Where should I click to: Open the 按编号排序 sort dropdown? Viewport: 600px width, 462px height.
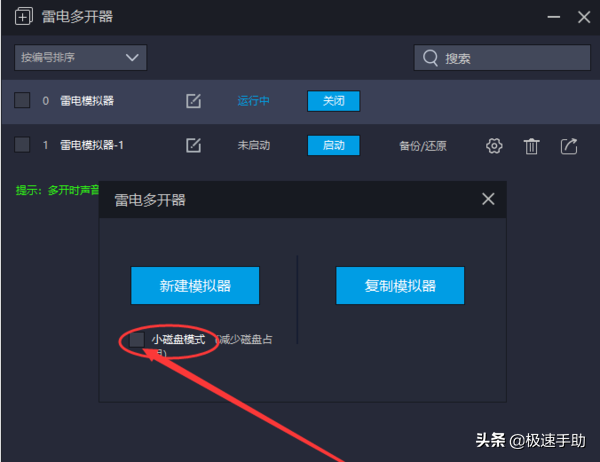click(80, 57)
